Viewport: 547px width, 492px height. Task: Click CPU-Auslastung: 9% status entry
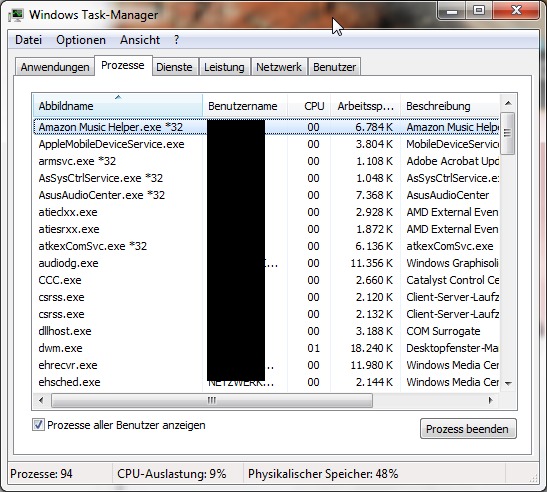[172, 474]
